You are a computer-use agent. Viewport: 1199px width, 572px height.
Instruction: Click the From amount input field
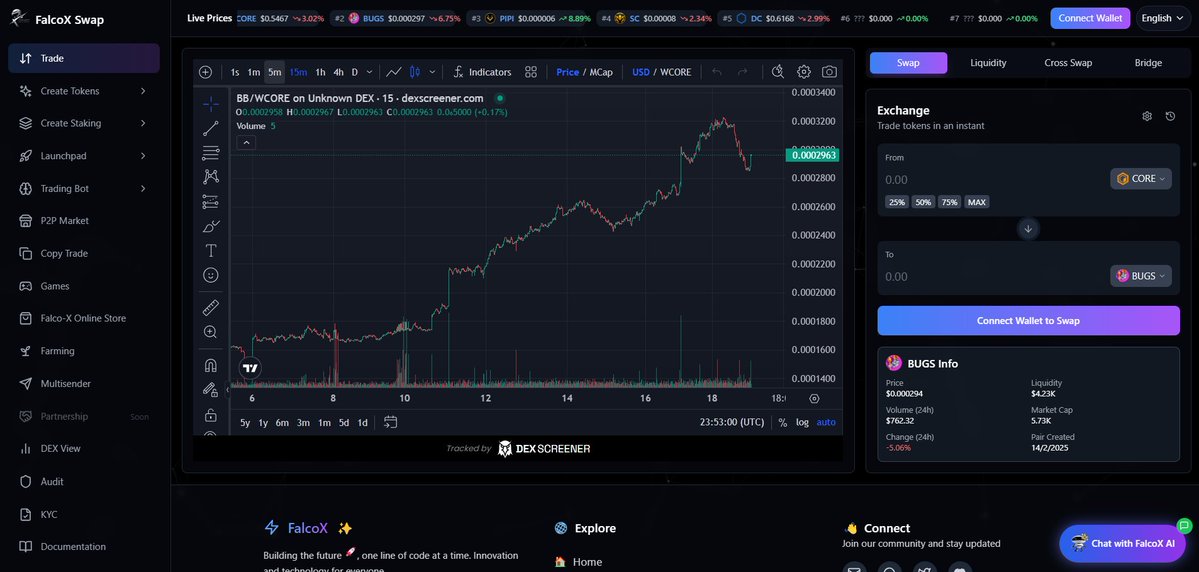[994, 180]
